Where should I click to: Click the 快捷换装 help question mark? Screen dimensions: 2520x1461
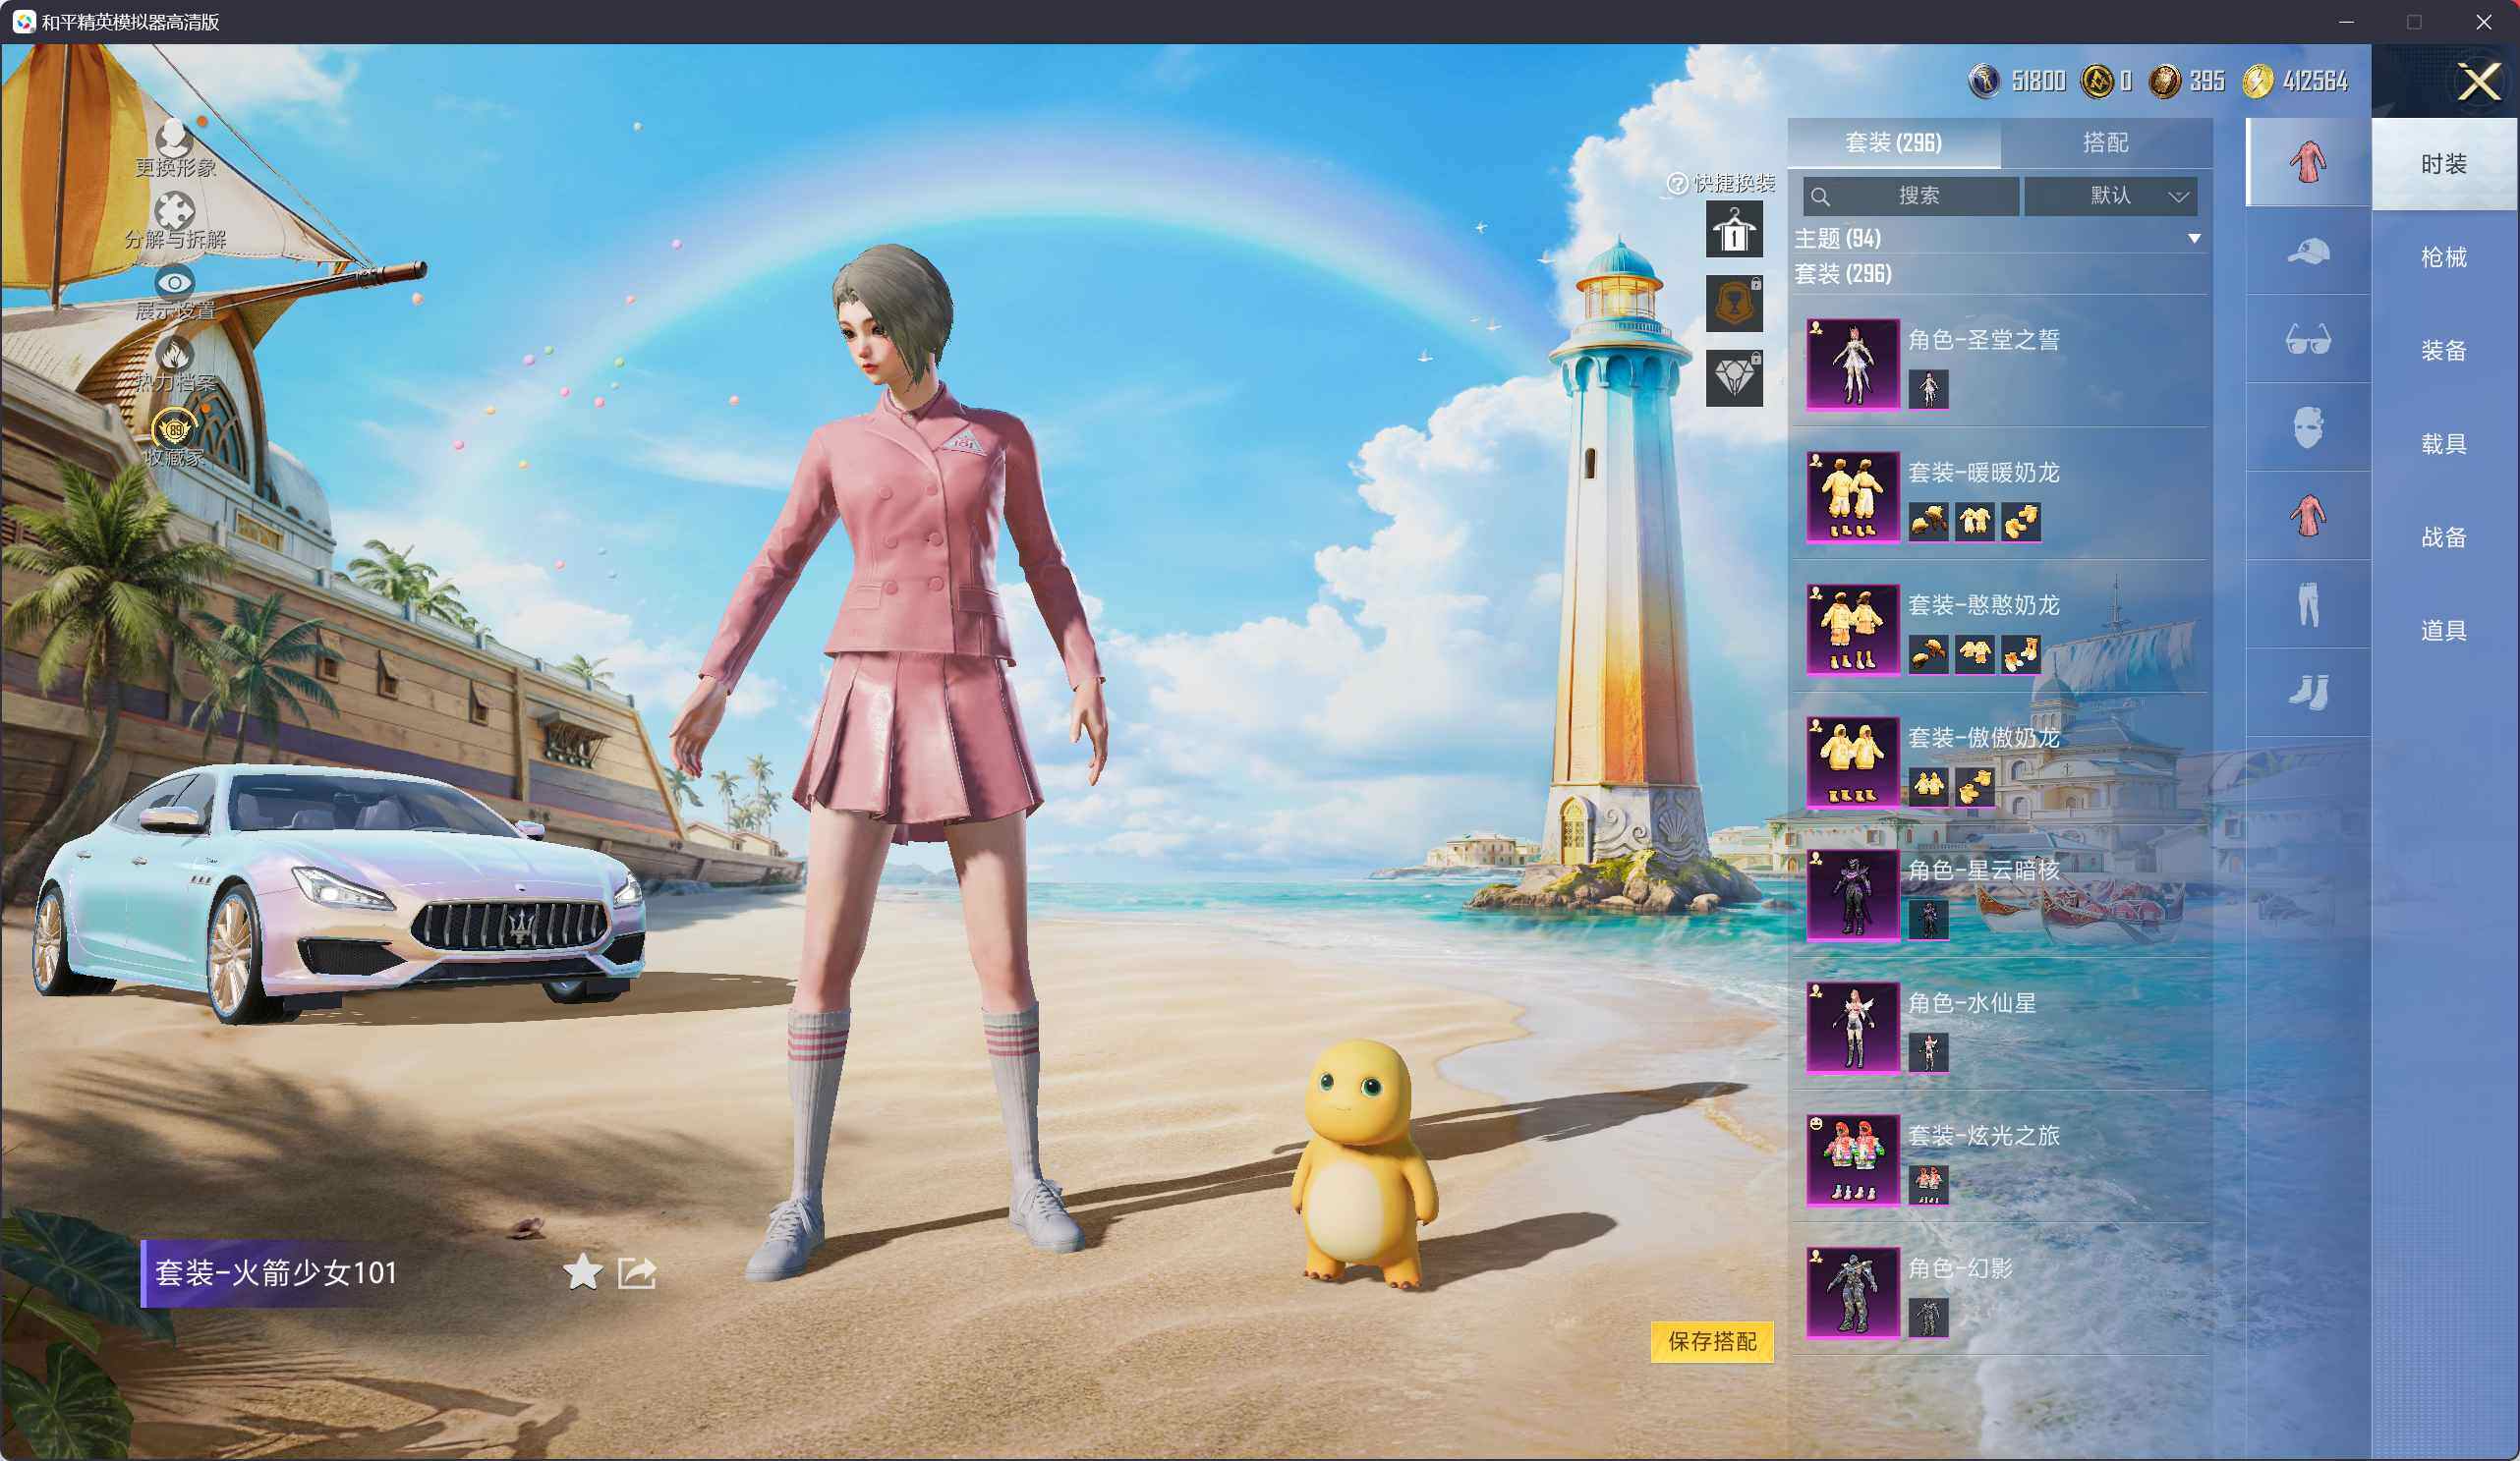point(1678,183)
